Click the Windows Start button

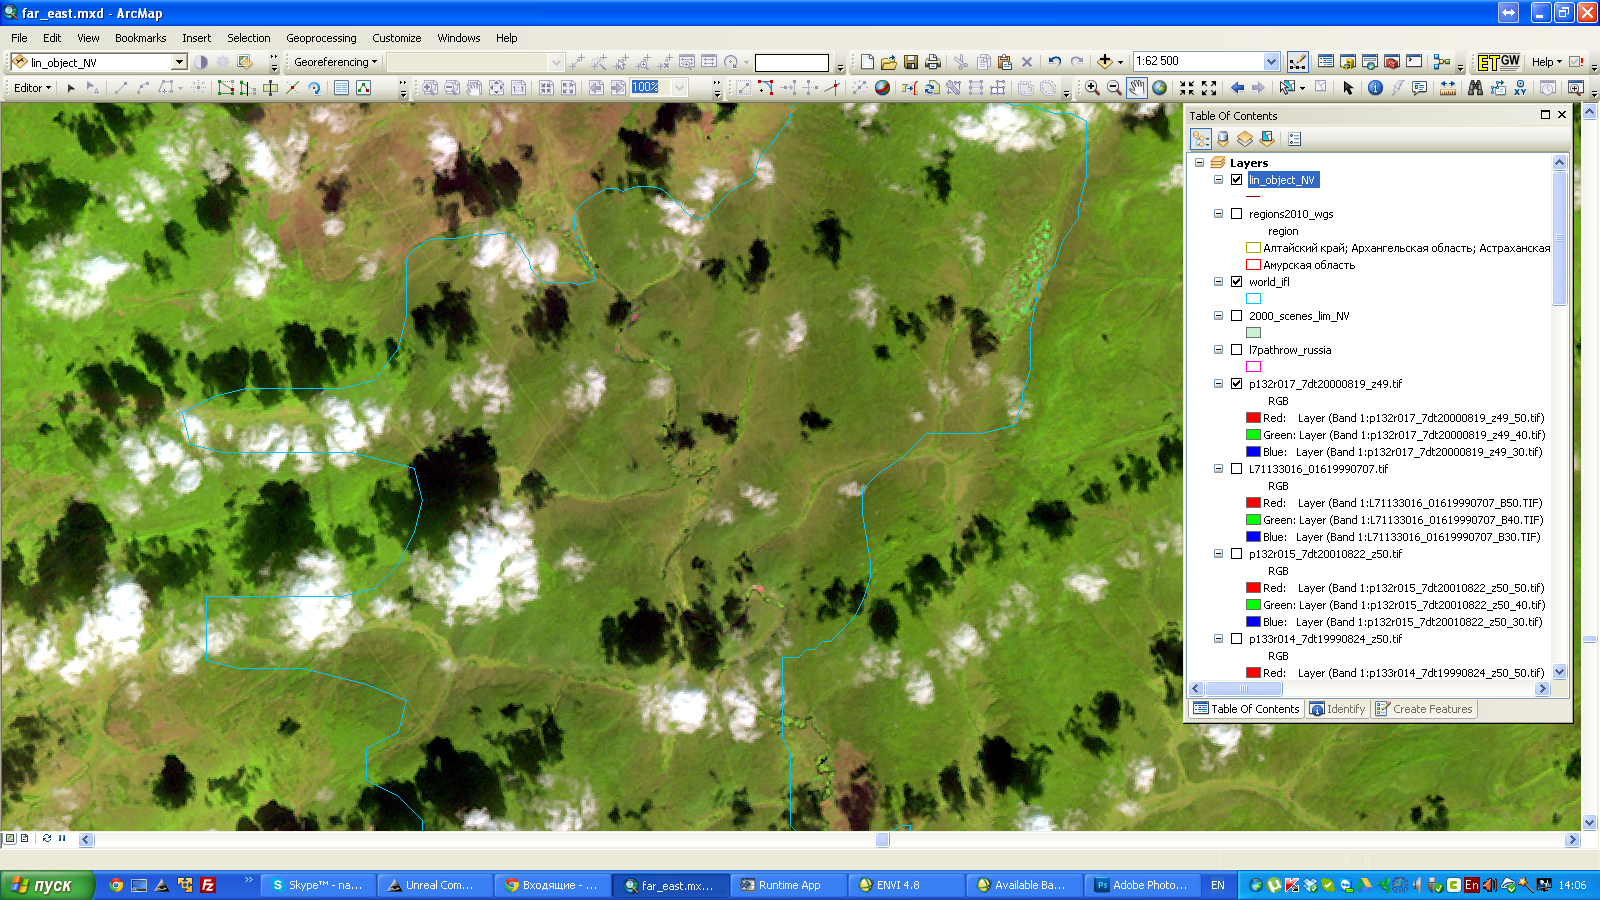point(45,885)
